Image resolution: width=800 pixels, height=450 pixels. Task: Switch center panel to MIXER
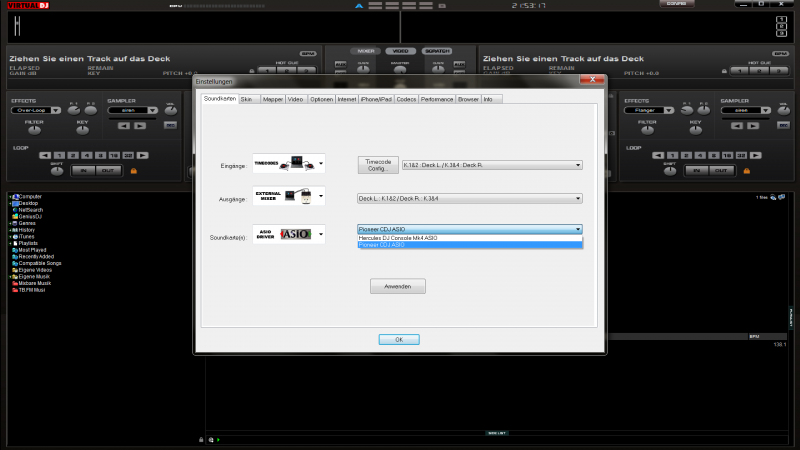[366, 51]
